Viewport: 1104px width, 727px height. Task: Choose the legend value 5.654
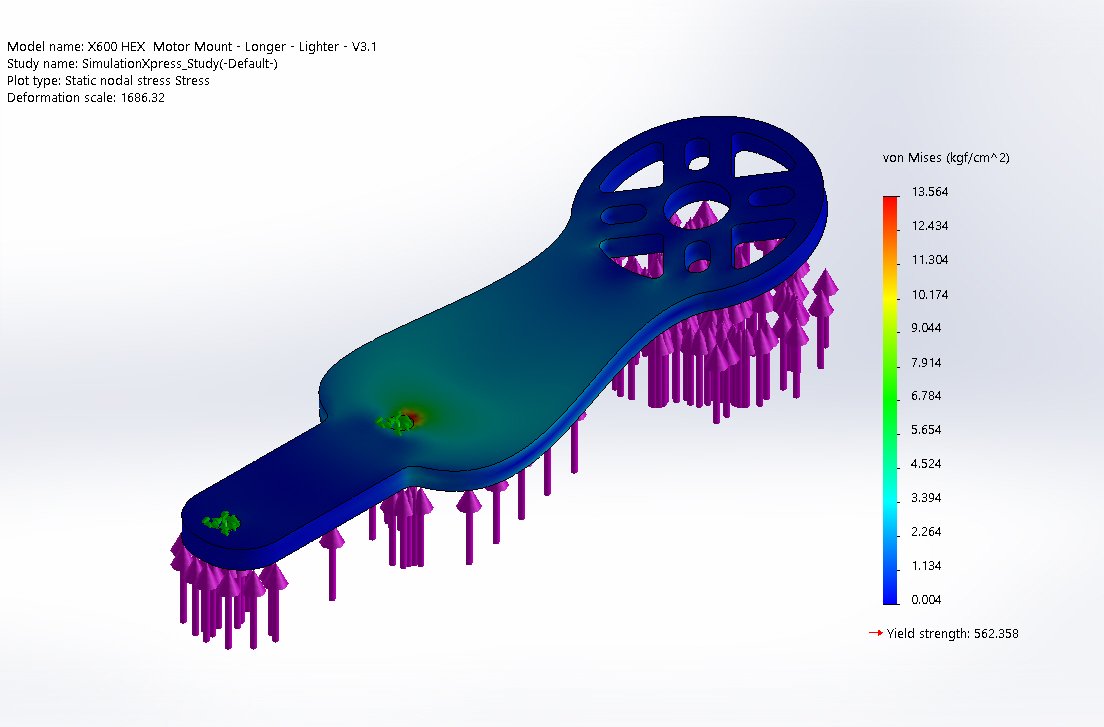(x=926, y=429)
